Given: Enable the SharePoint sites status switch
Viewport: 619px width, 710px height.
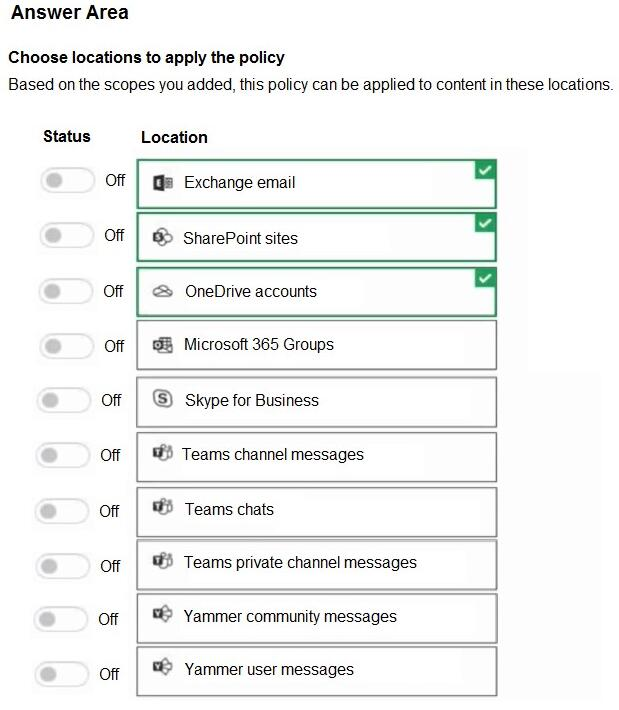Looking at the screenshot, I should pyautogui.click(x=67, y=235).
